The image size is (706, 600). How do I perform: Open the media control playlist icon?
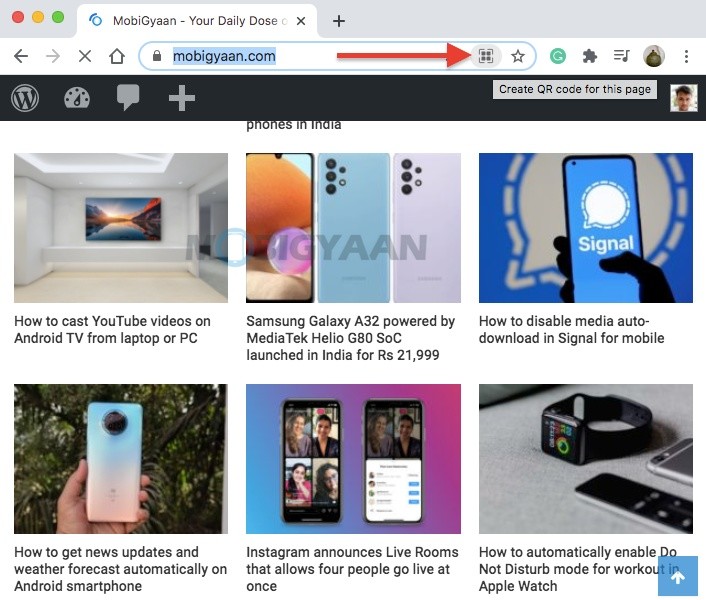tap(621, 56)
